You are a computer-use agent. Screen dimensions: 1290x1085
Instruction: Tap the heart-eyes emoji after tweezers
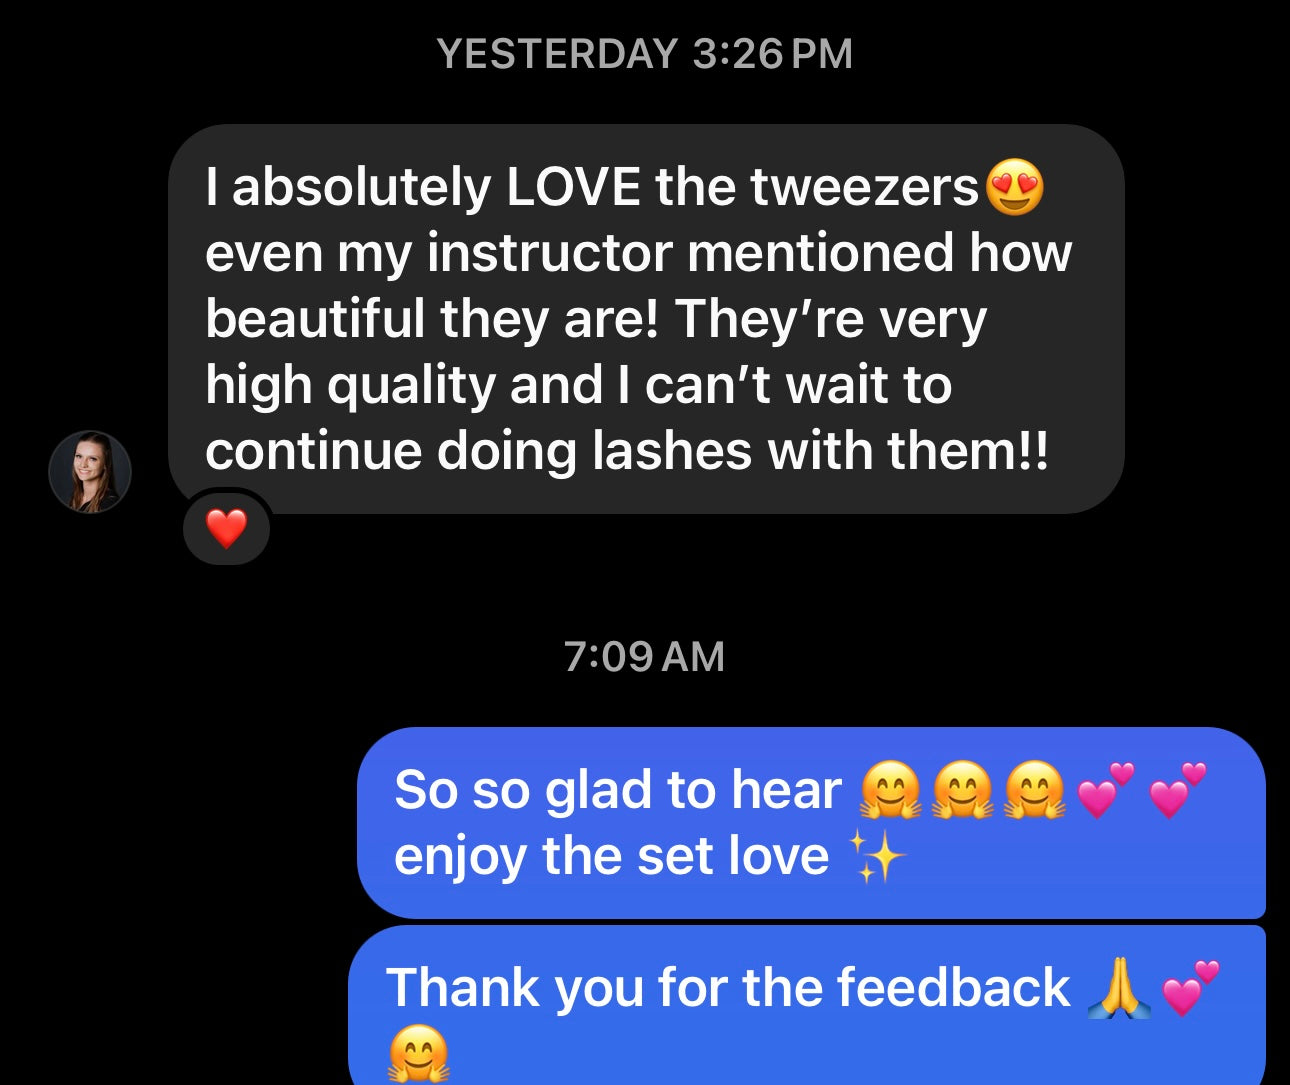pyautogui.click(x=1014, y=188)
